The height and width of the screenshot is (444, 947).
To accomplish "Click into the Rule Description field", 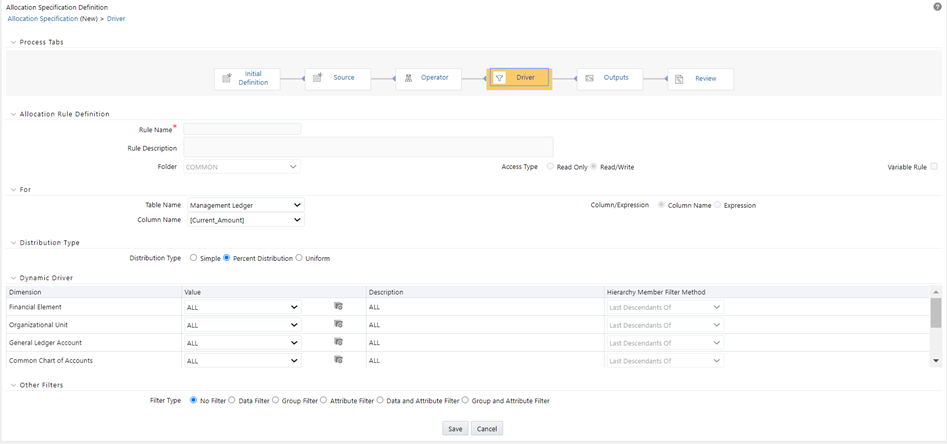I will pos(368,147).
